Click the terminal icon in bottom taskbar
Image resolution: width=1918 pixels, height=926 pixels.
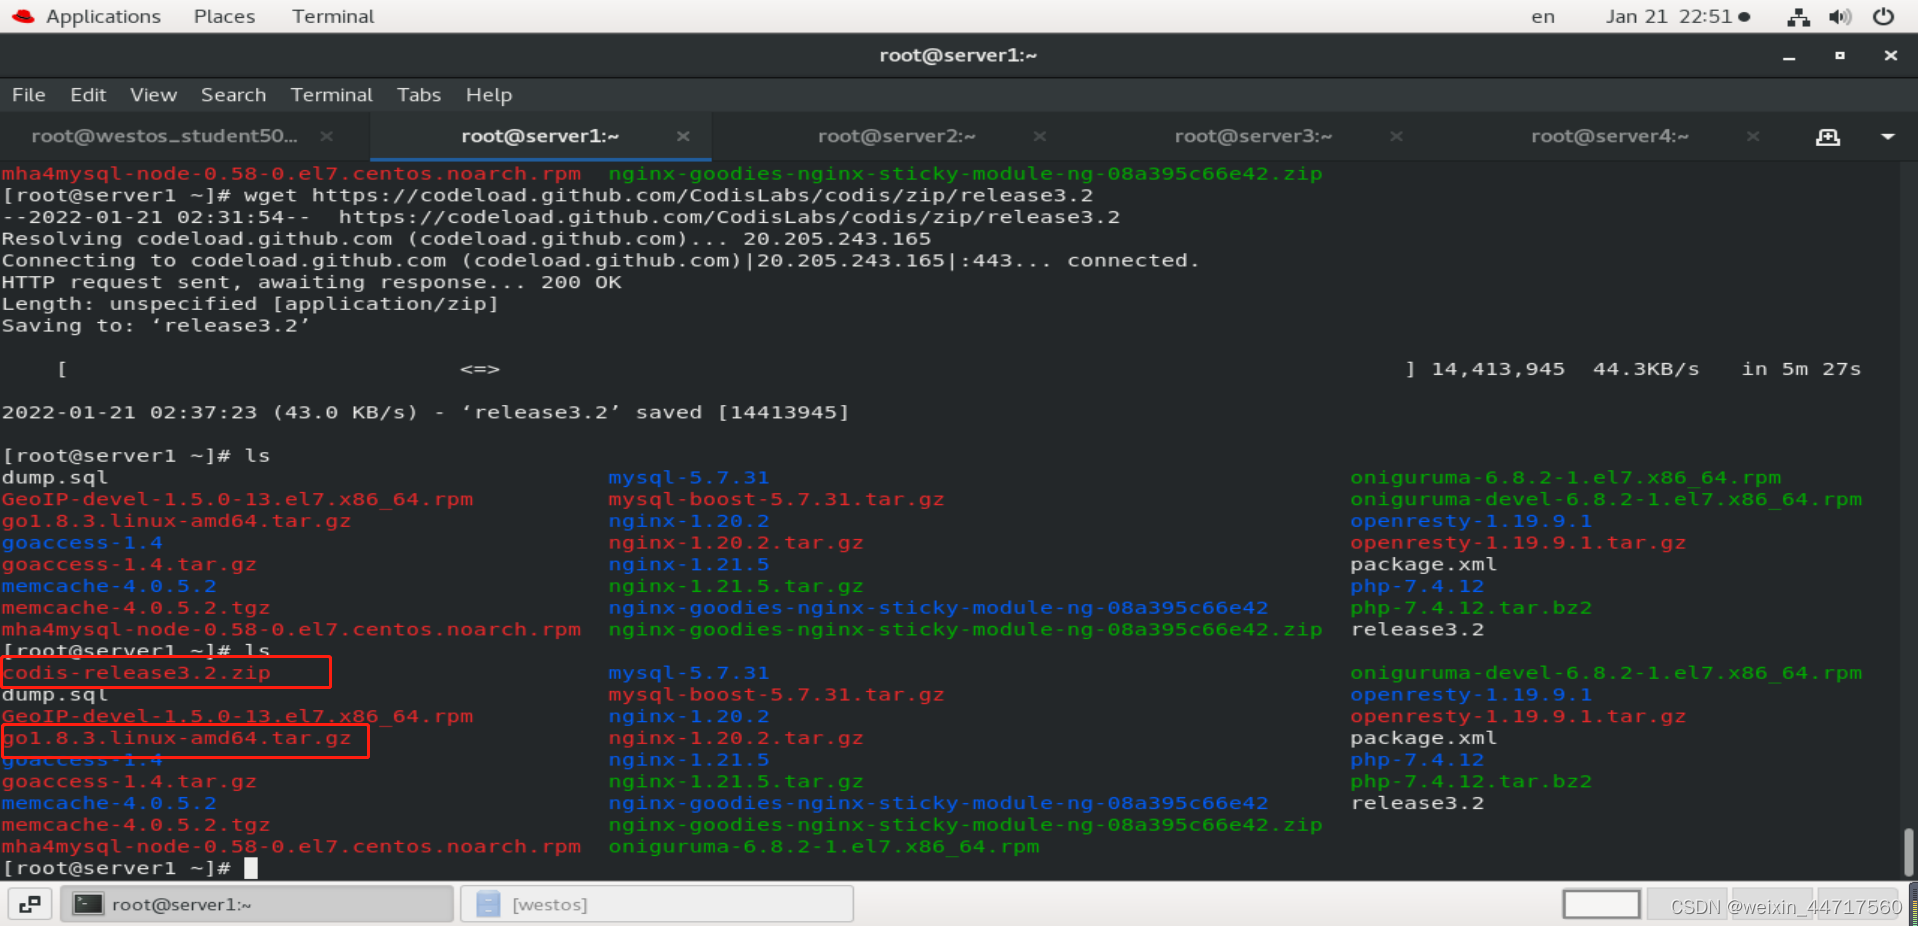coord(89,904)
